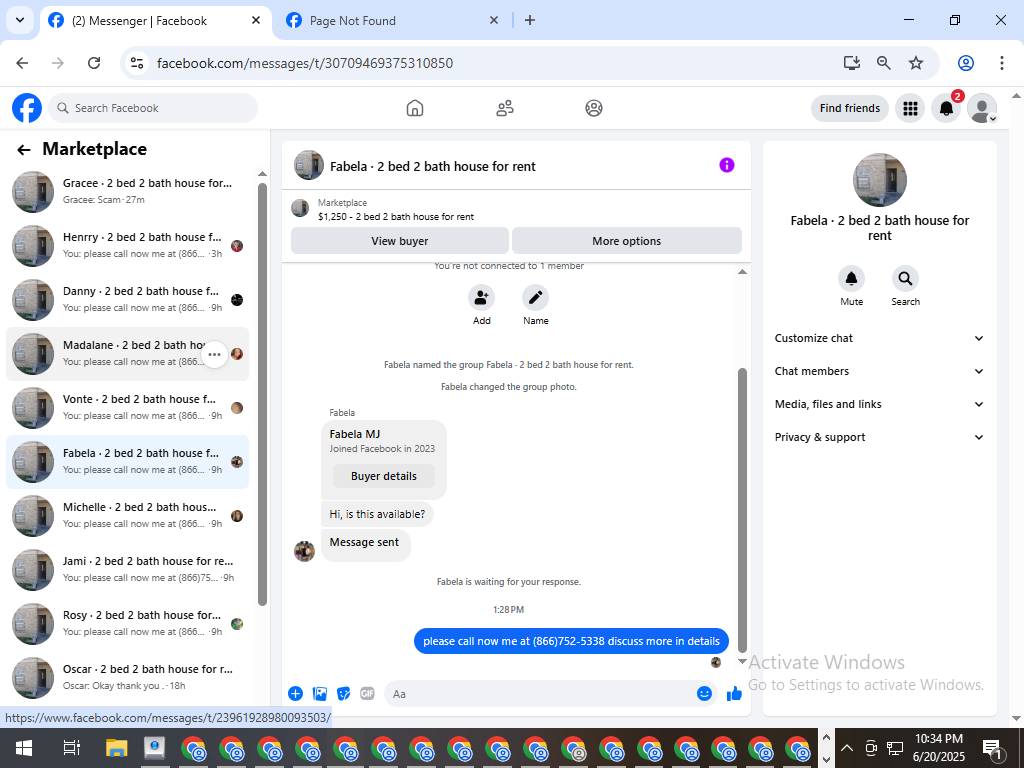Reload the page in Chrome
The height and width of the screenshot is (768, 1024).
point(94,63)
